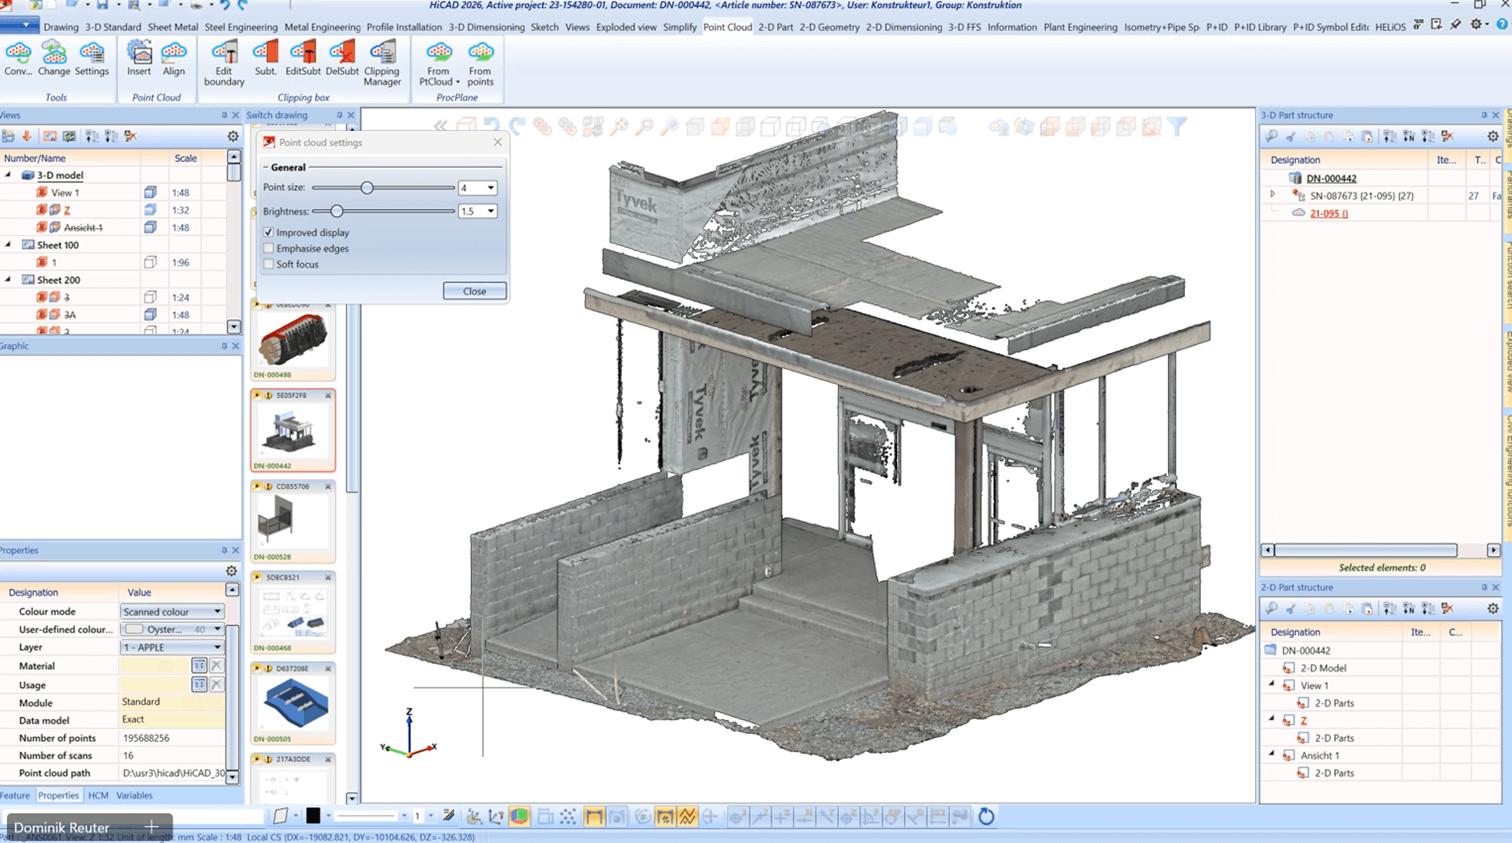1512x843 pixels.
Task: Click the Convert point cloud icon
Action: pyautogui.click(x=18, y=58)
